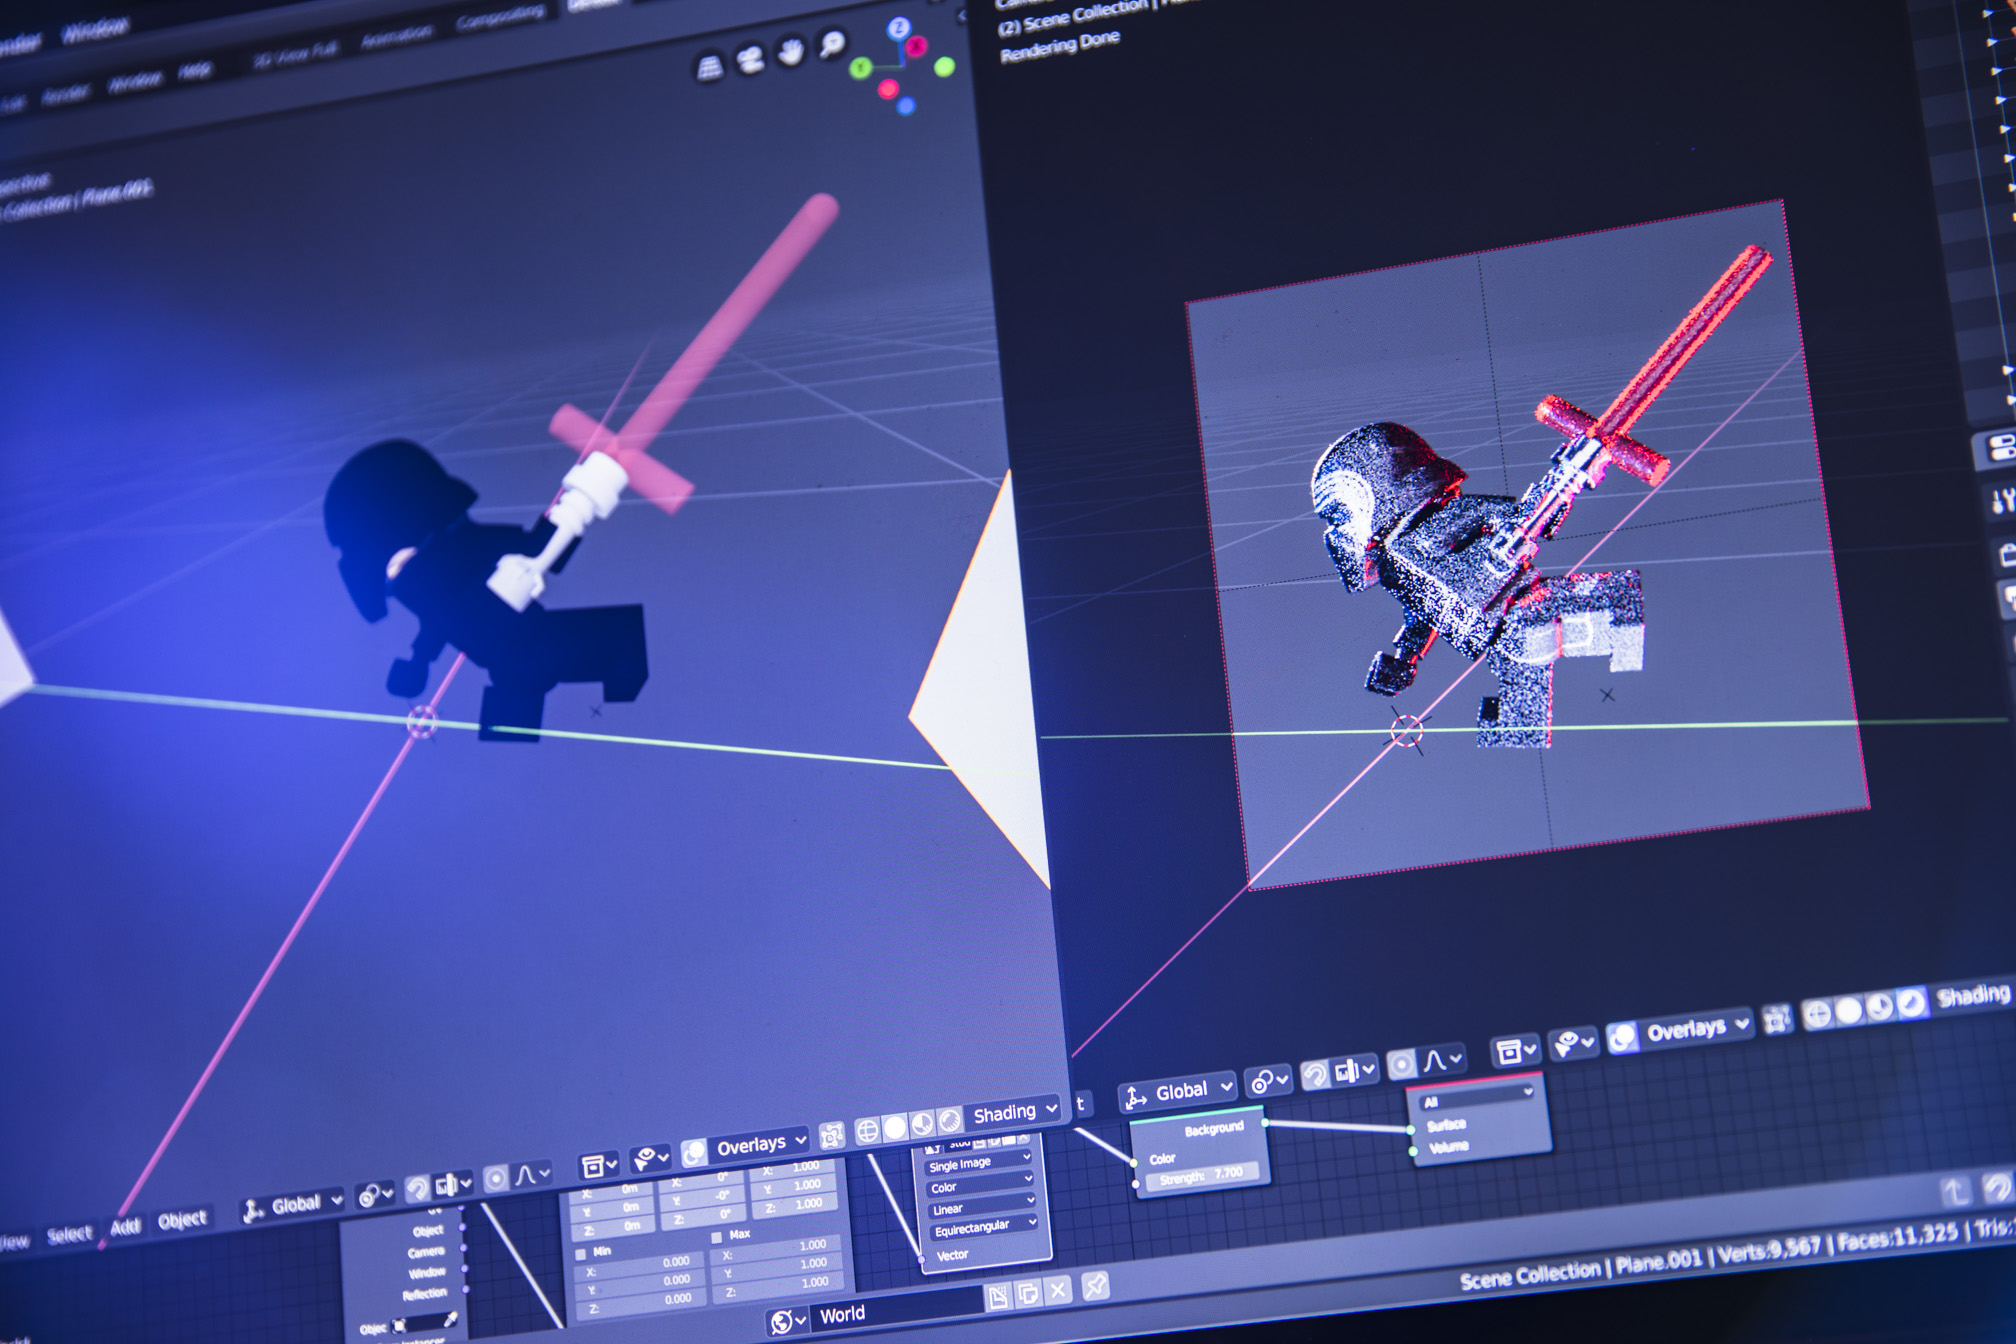Toggle camera view icon in left viewport
The height and width of the screenshot is (1344, 2016).
pyautogui.click(x=750, y=60)
